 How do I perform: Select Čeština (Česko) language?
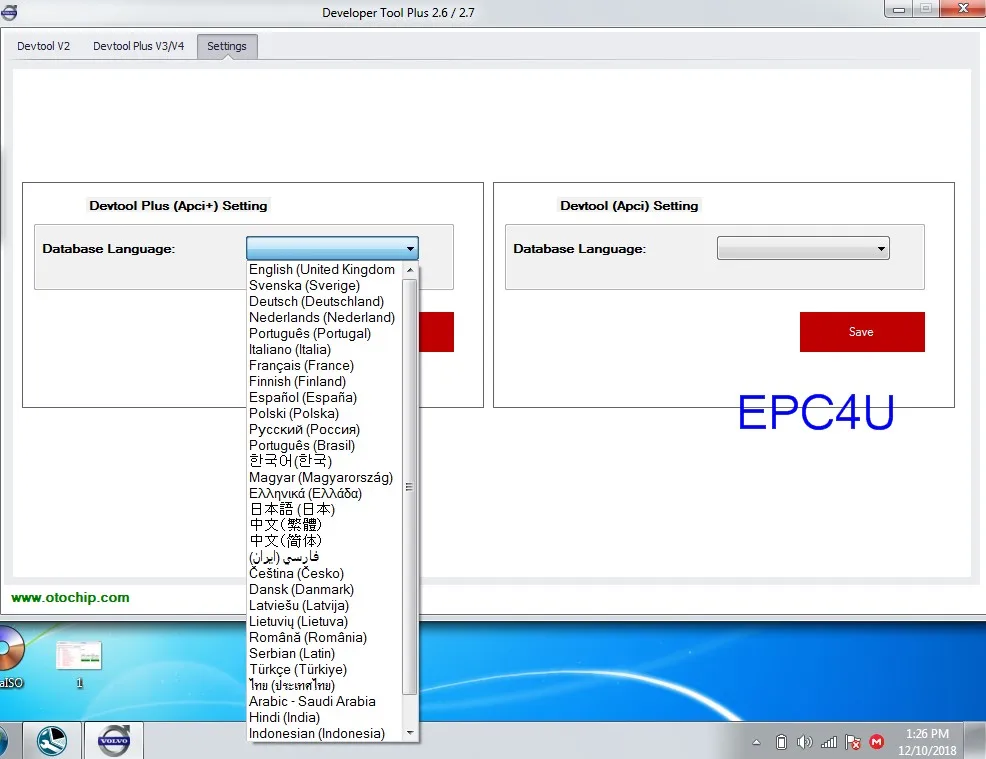pos(324,573)
